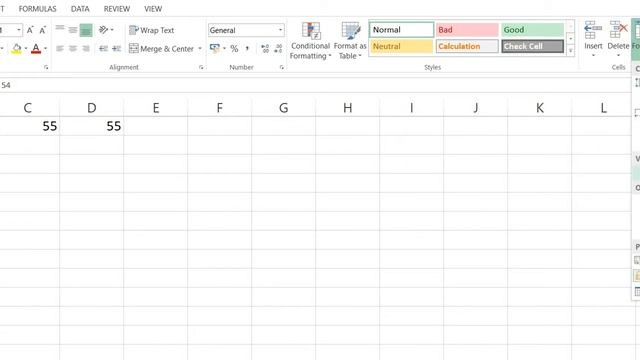Select column G header
Viewport: 640px width, 360px height.
(x=284, y=108)
